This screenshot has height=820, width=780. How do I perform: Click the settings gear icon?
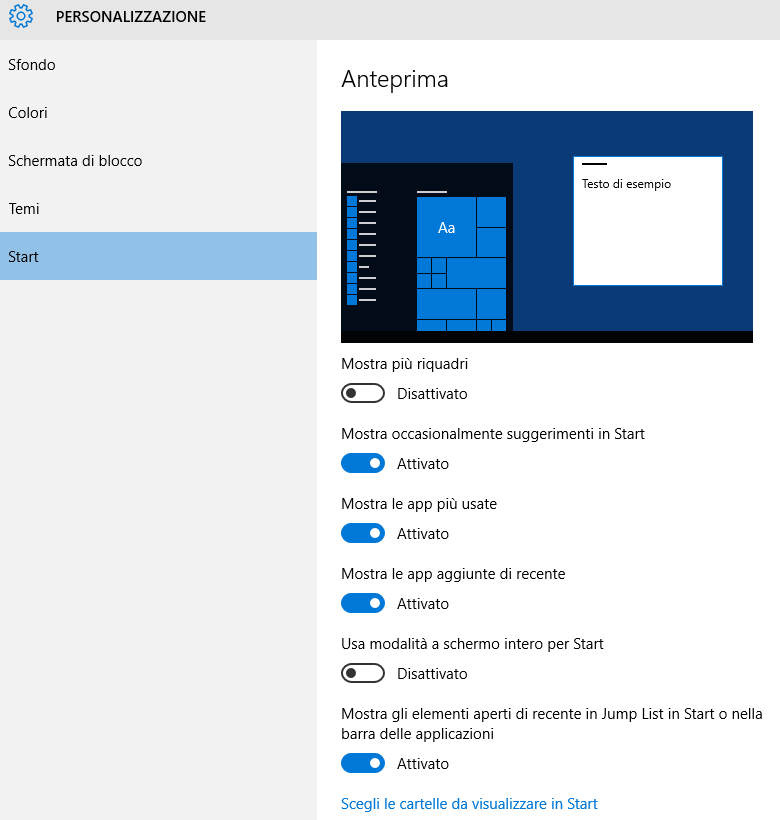[x=21, y=16]
